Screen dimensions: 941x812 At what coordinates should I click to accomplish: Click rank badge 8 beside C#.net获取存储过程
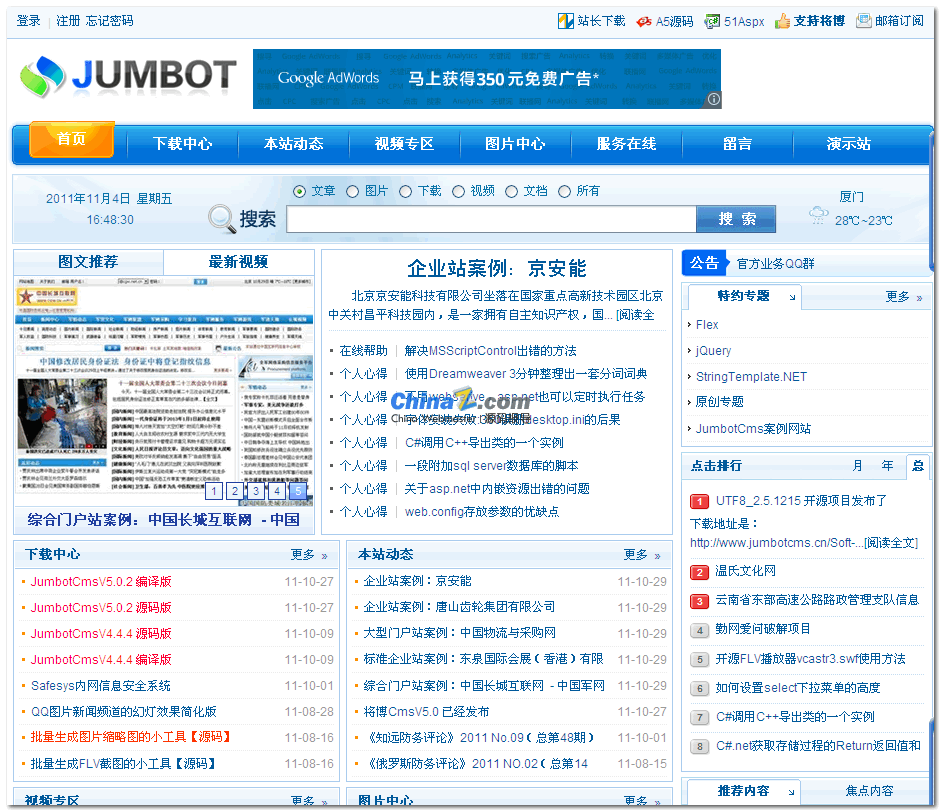coord(699,747)
